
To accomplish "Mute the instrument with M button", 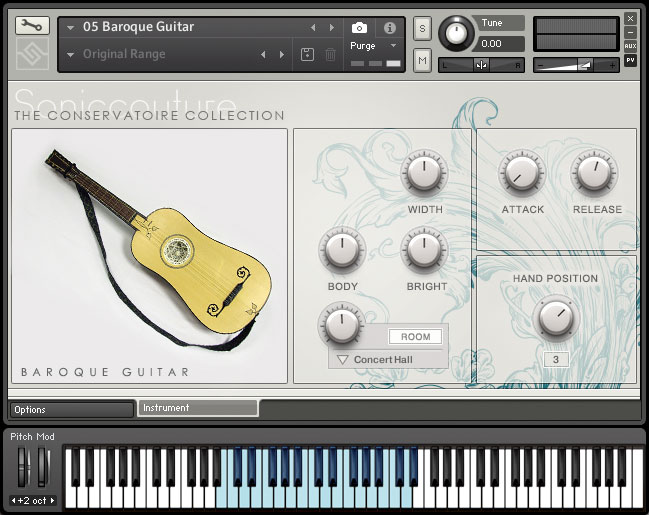I will point(422,60).
